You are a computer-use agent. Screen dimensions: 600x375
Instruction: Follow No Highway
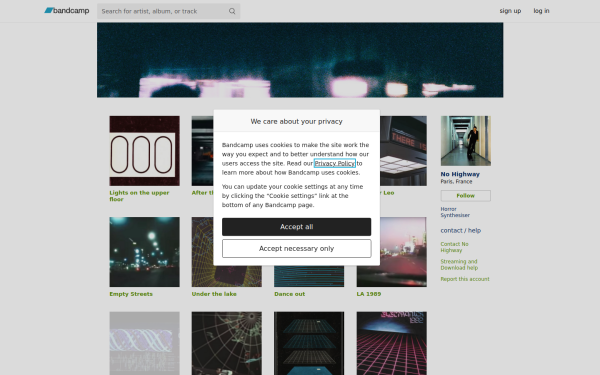[466, 196]
